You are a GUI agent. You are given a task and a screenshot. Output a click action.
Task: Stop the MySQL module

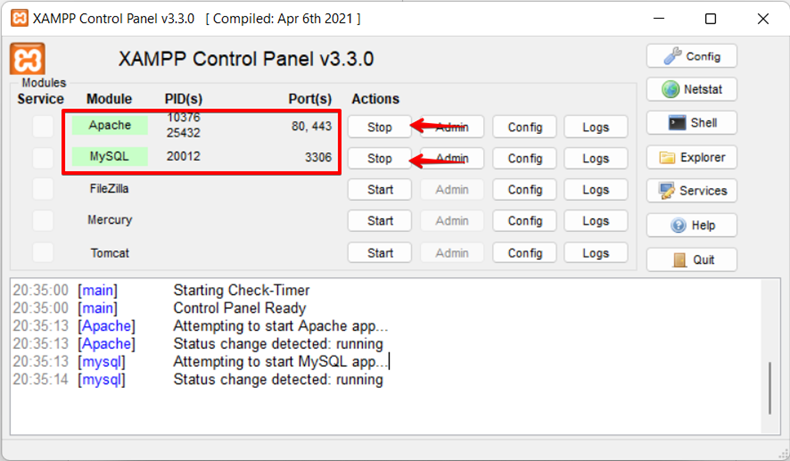coord(379,158)
